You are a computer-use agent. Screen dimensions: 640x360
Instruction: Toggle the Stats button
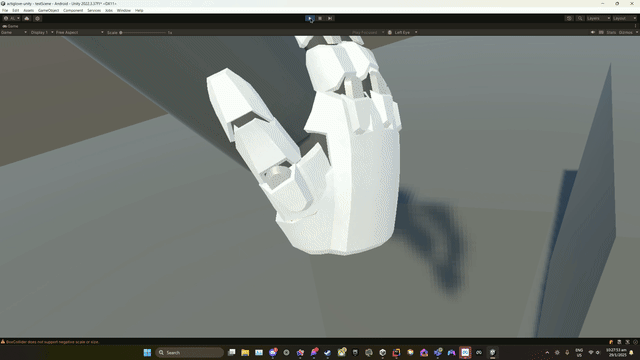click(611, 32)
